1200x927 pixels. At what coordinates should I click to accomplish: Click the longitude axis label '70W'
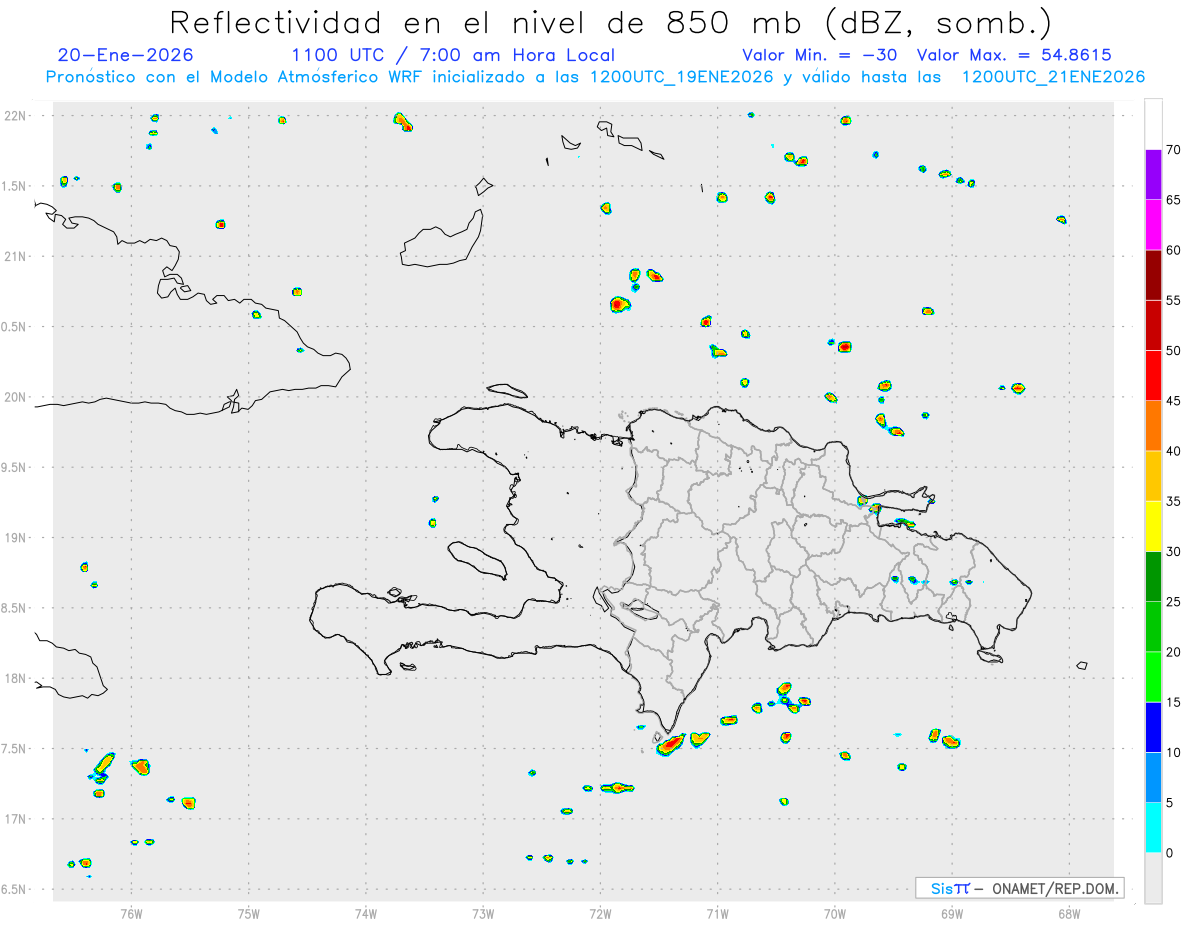tap(835, 913)
